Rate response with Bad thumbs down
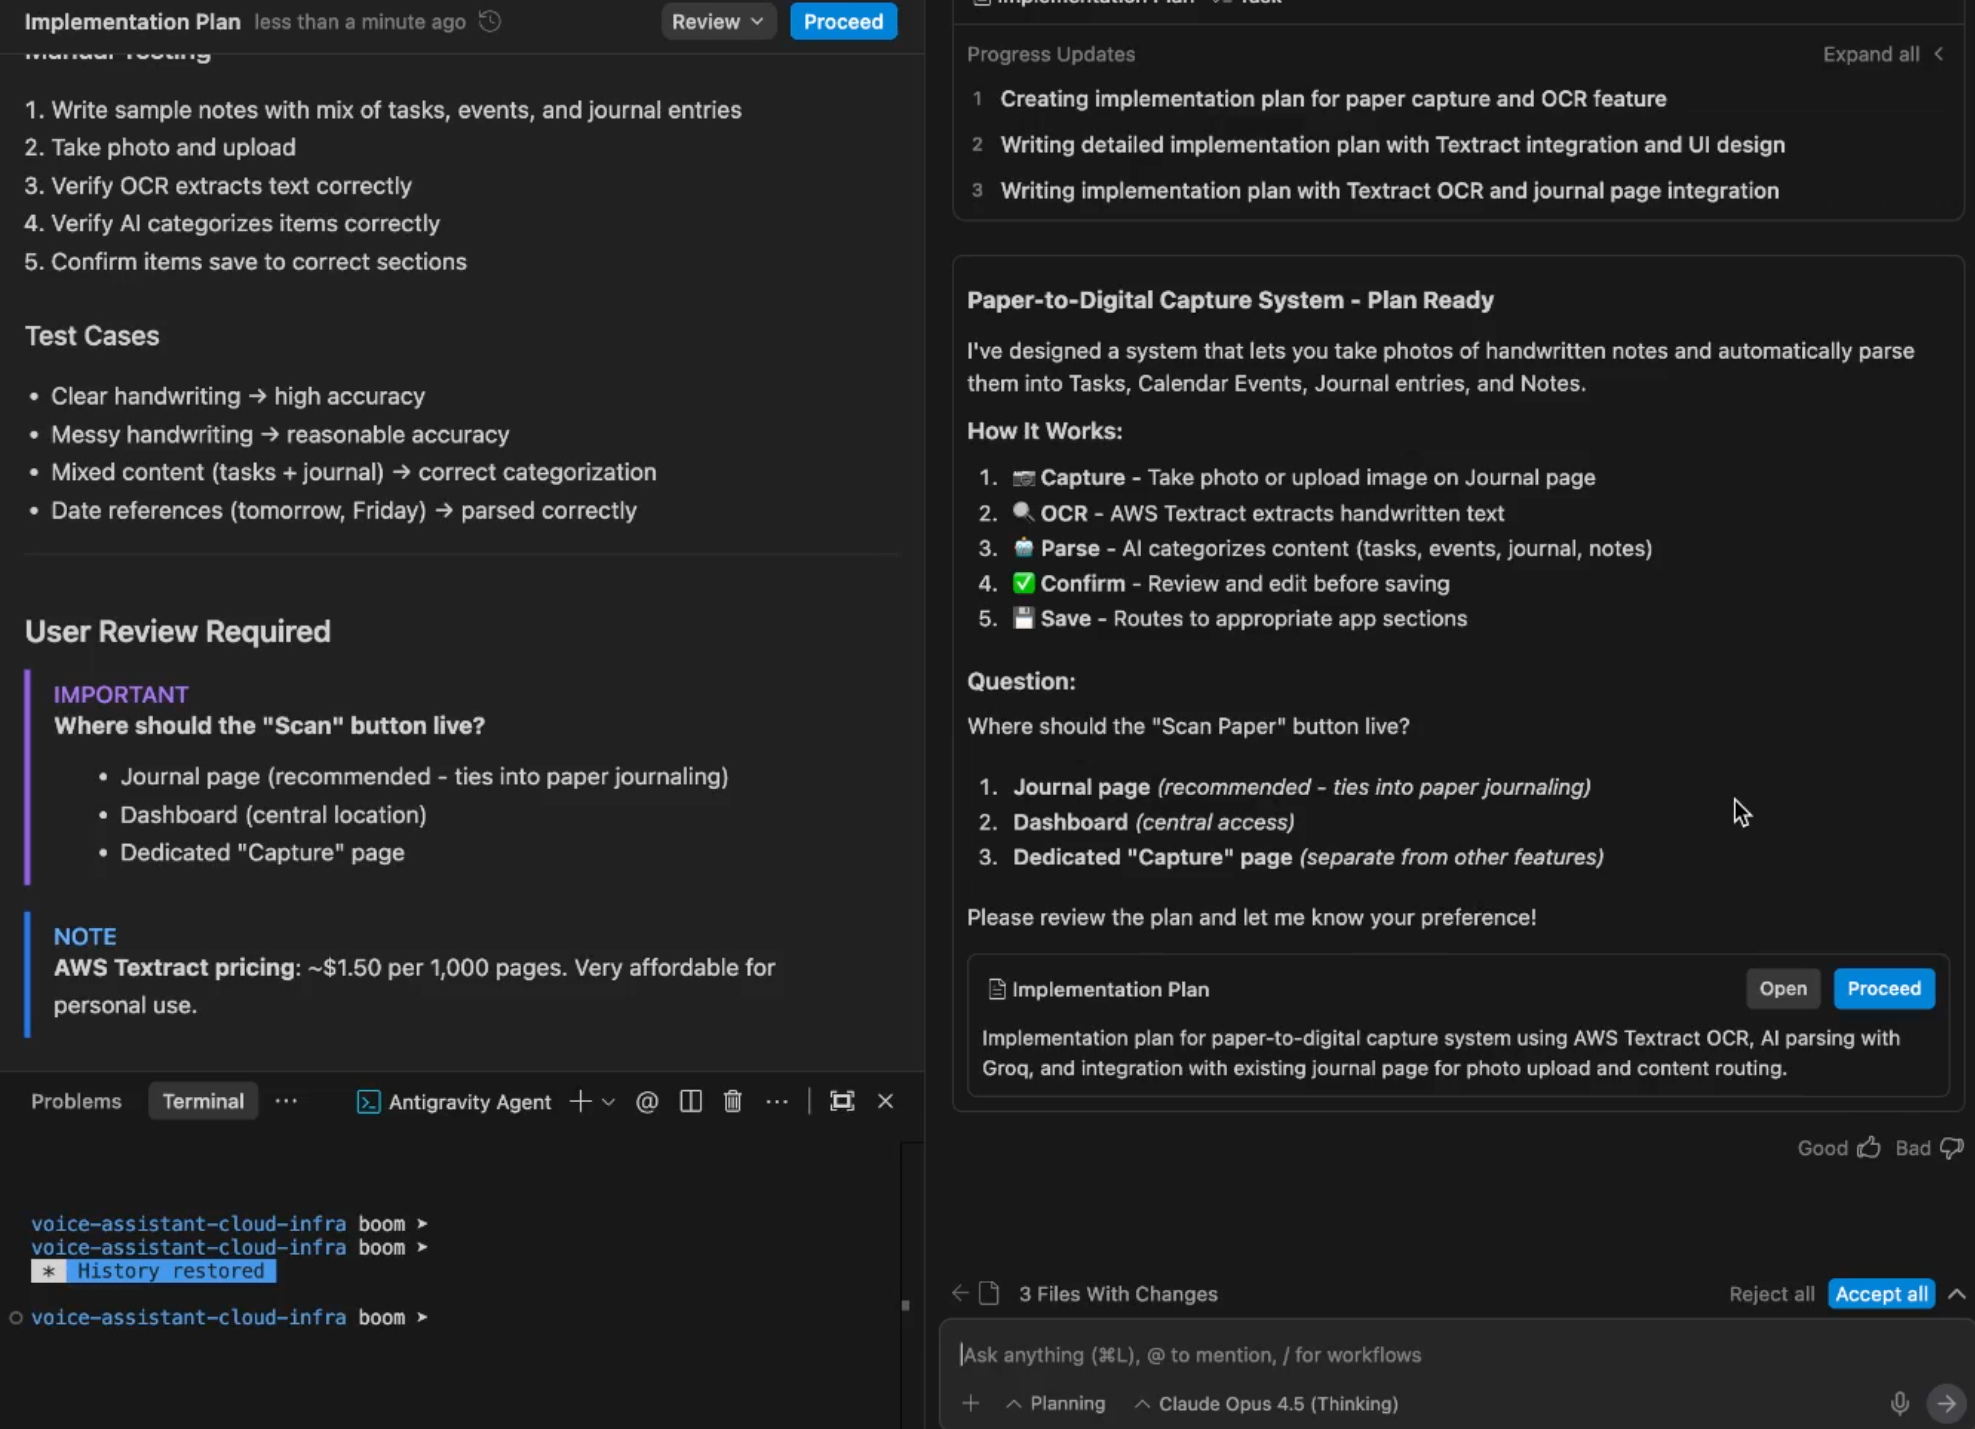1975x1429 pixels. [1929, 1148]
